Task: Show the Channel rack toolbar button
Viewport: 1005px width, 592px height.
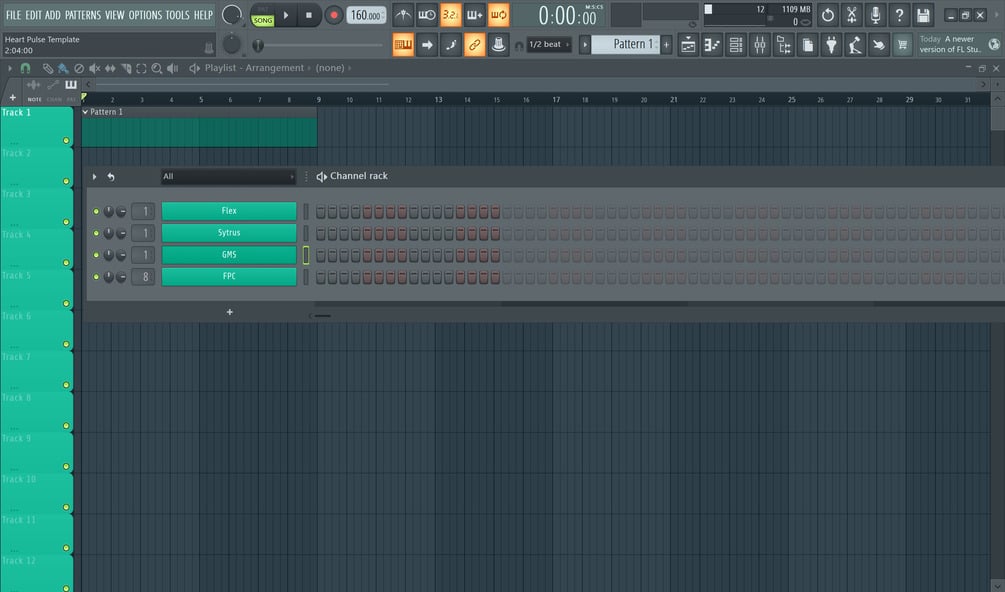Action: pos(736,45)
